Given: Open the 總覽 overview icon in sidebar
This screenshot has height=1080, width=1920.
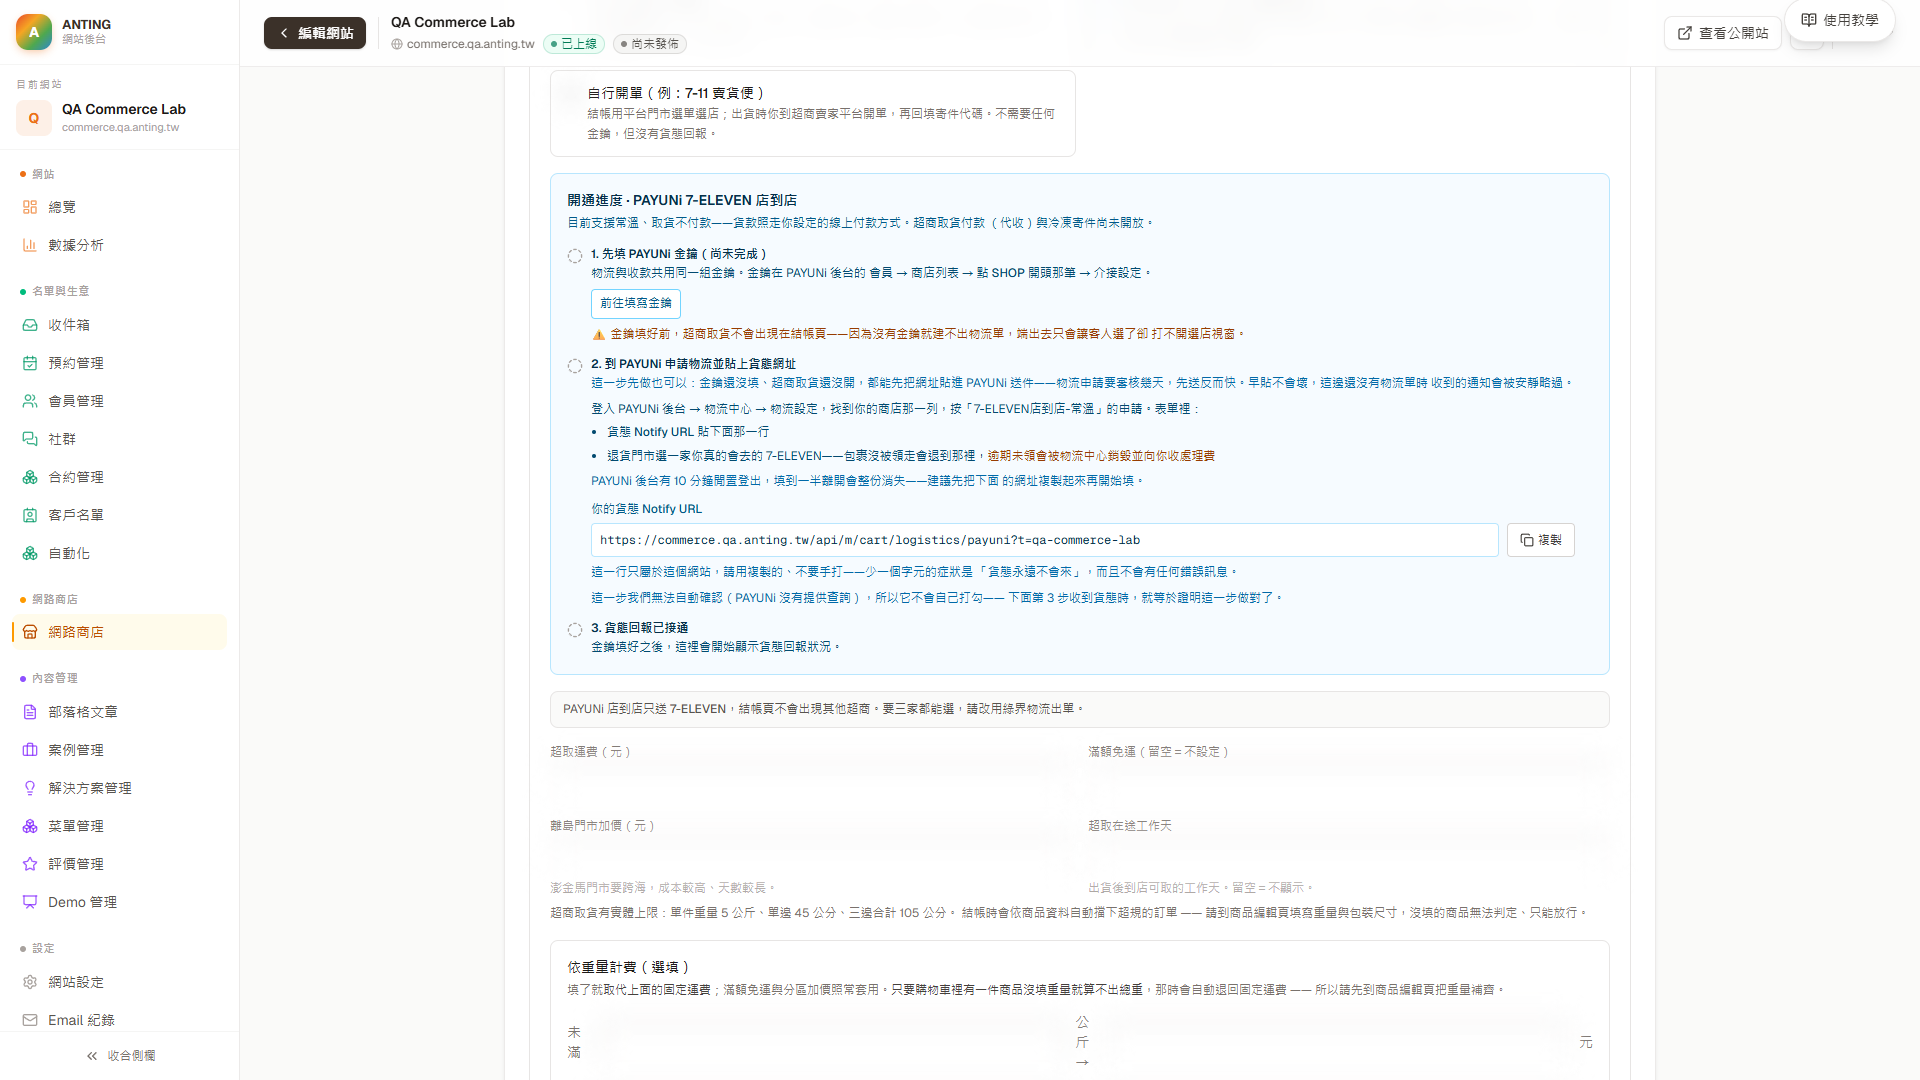Looking at the screenshot, I should 30,207.
